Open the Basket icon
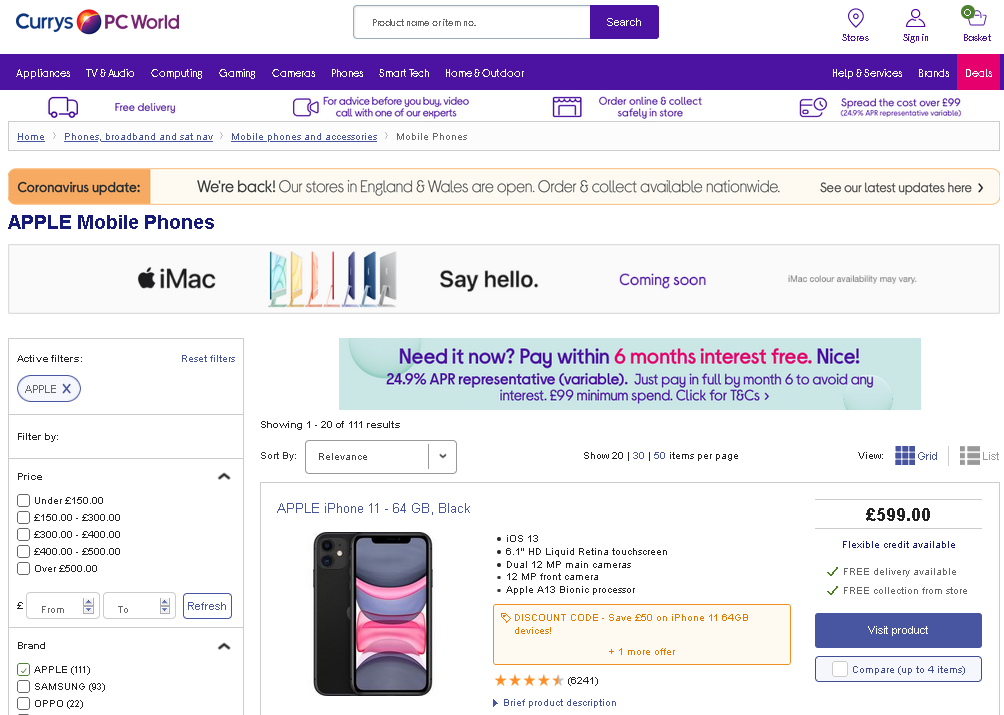This screenshot has width=1004, height=715. (975, 17)
